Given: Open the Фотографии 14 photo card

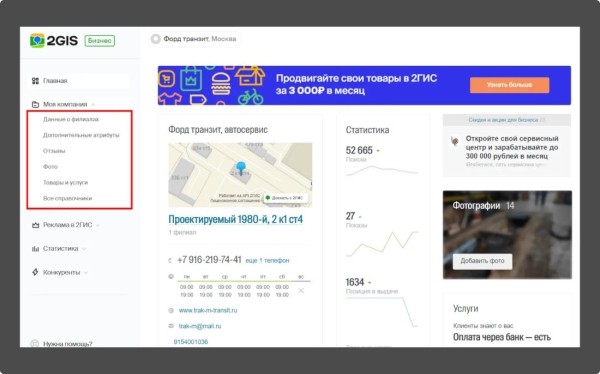Looking at the screenshot, I should (x=507, y=235).
